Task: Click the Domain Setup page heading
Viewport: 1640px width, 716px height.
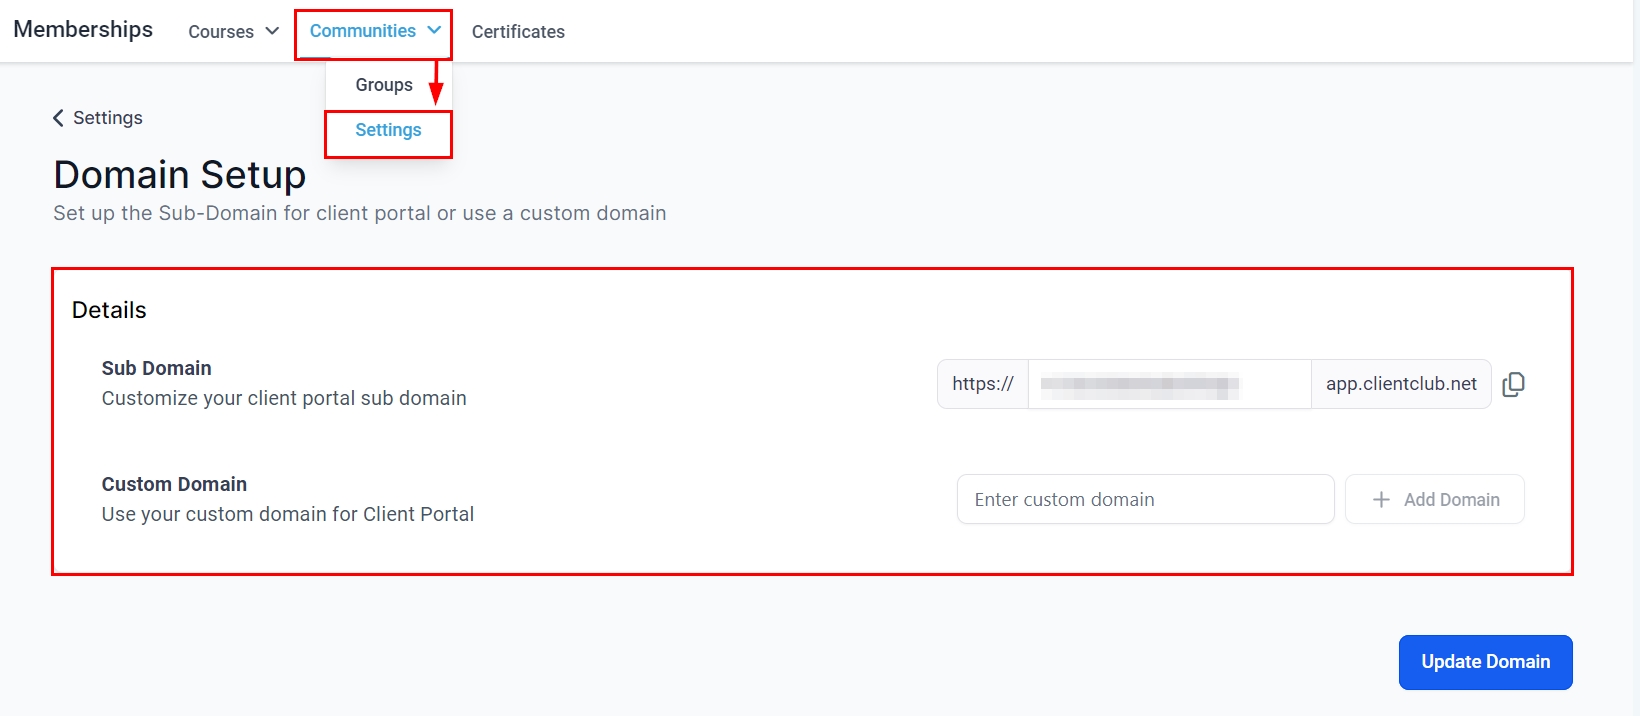Action: pos(180,175)
